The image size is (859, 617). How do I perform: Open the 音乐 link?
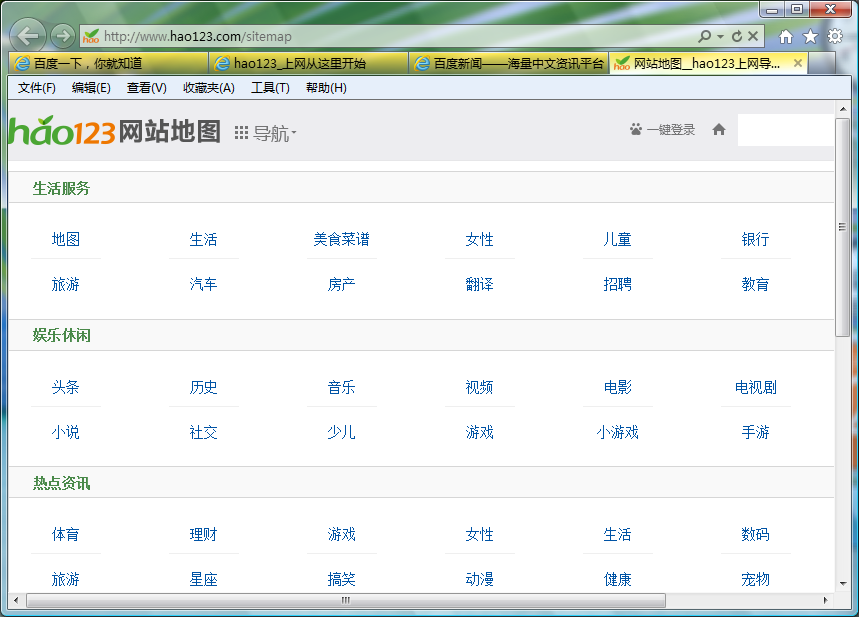(x=341, y=387)
